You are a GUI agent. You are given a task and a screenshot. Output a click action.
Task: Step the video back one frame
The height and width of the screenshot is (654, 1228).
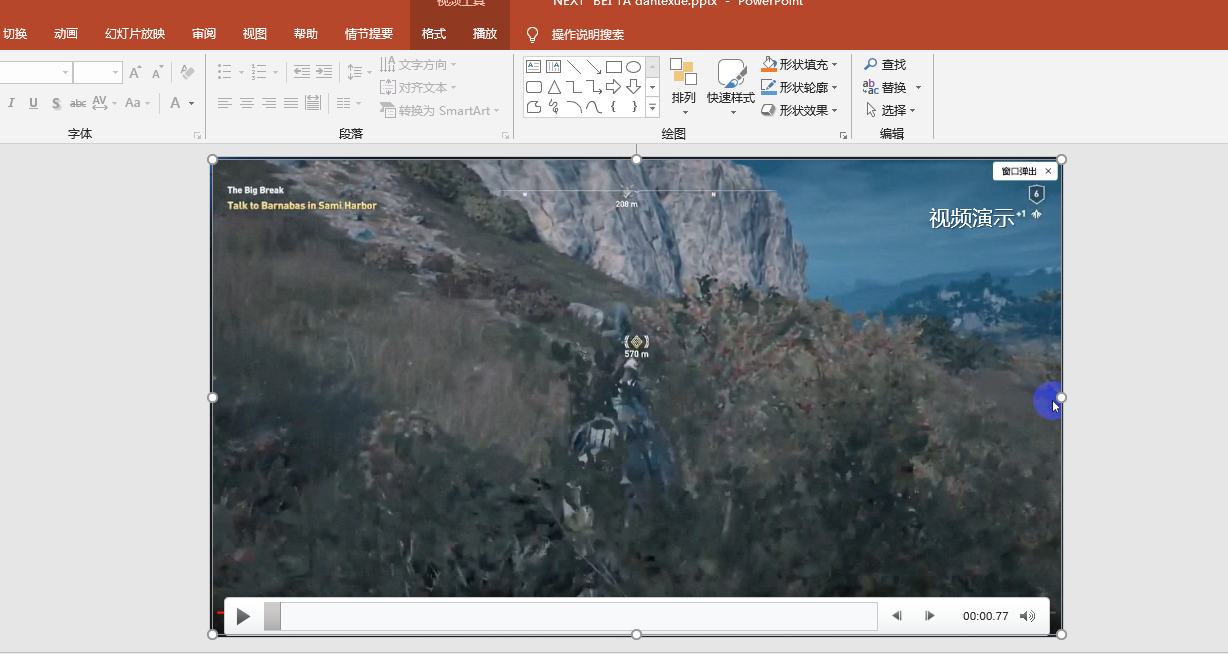click(x=897, y=616)
